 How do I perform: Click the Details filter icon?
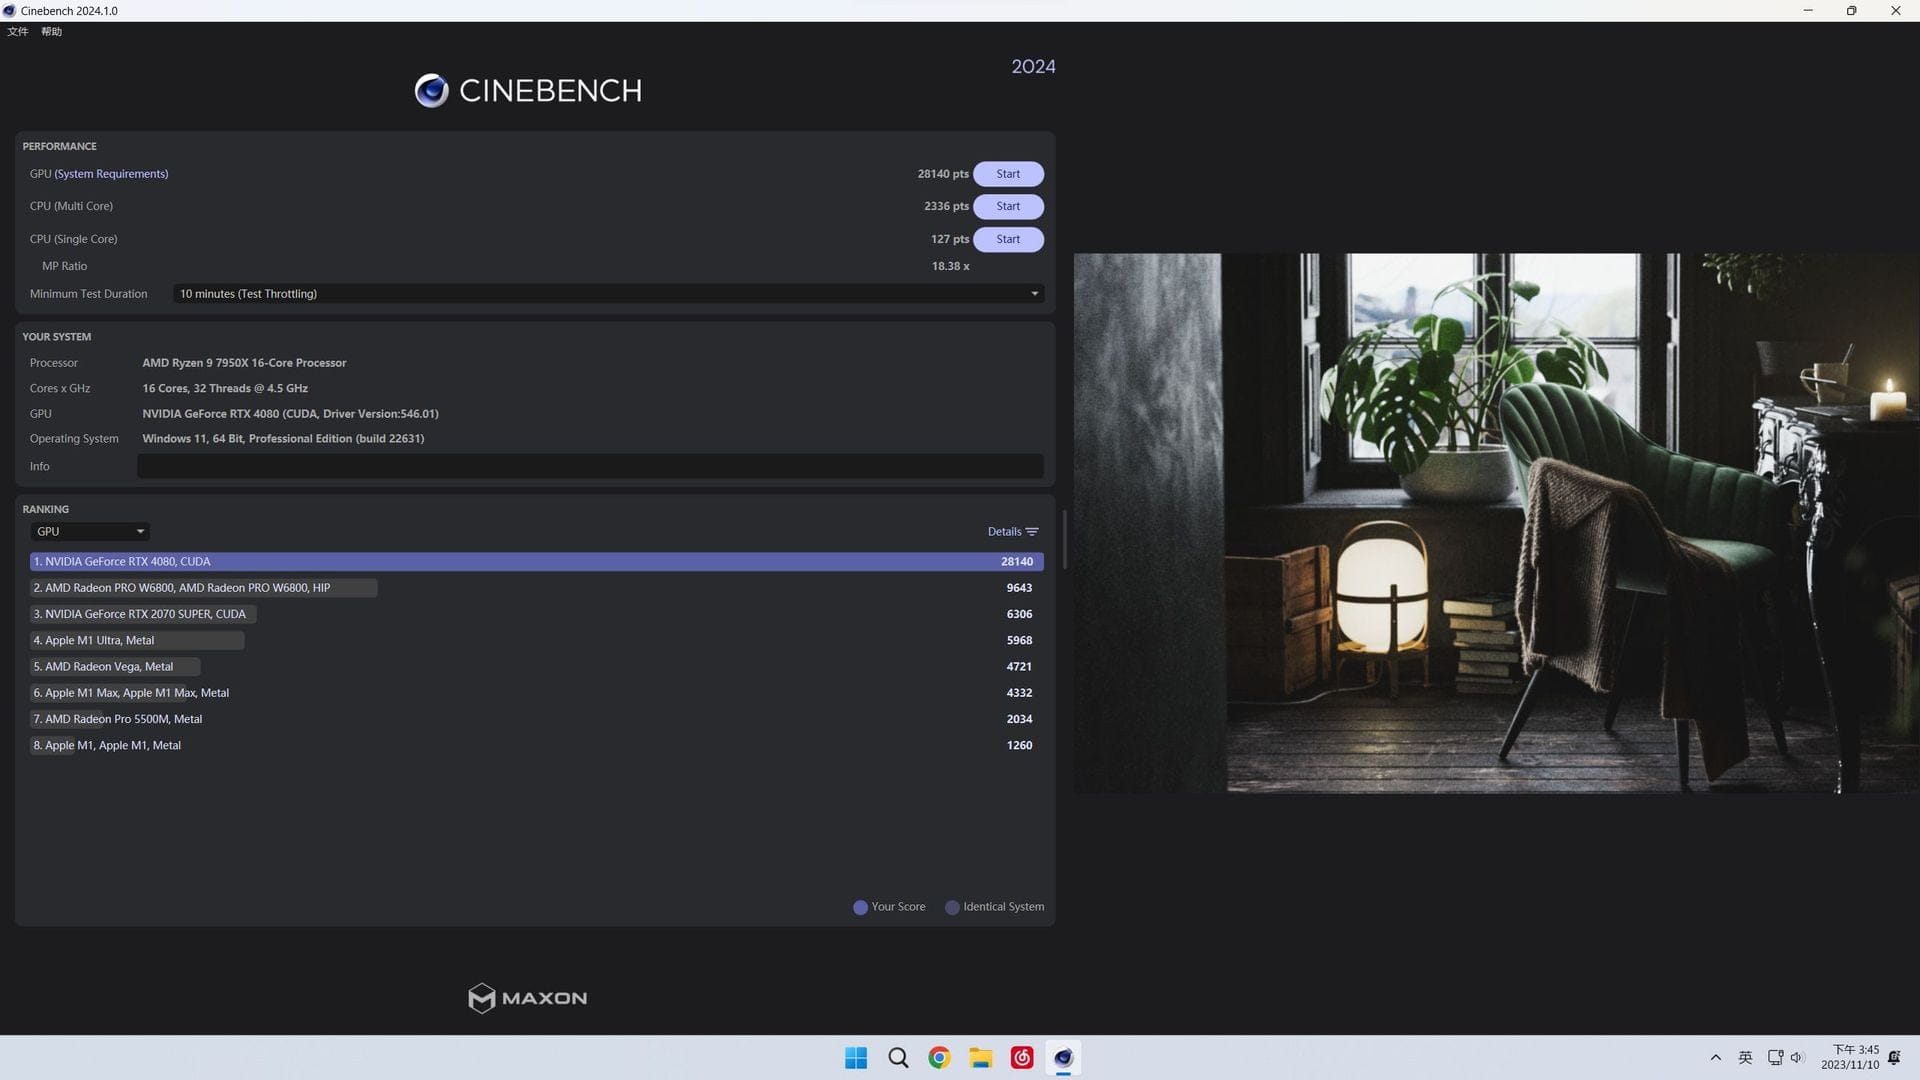1032,532
